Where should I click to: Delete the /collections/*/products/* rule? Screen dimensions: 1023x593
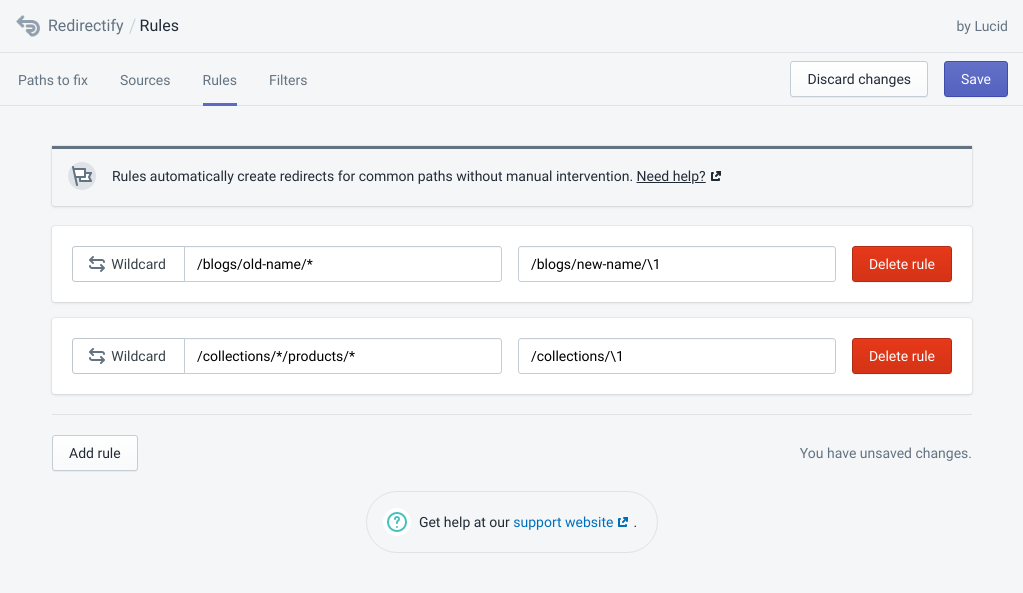902,356
